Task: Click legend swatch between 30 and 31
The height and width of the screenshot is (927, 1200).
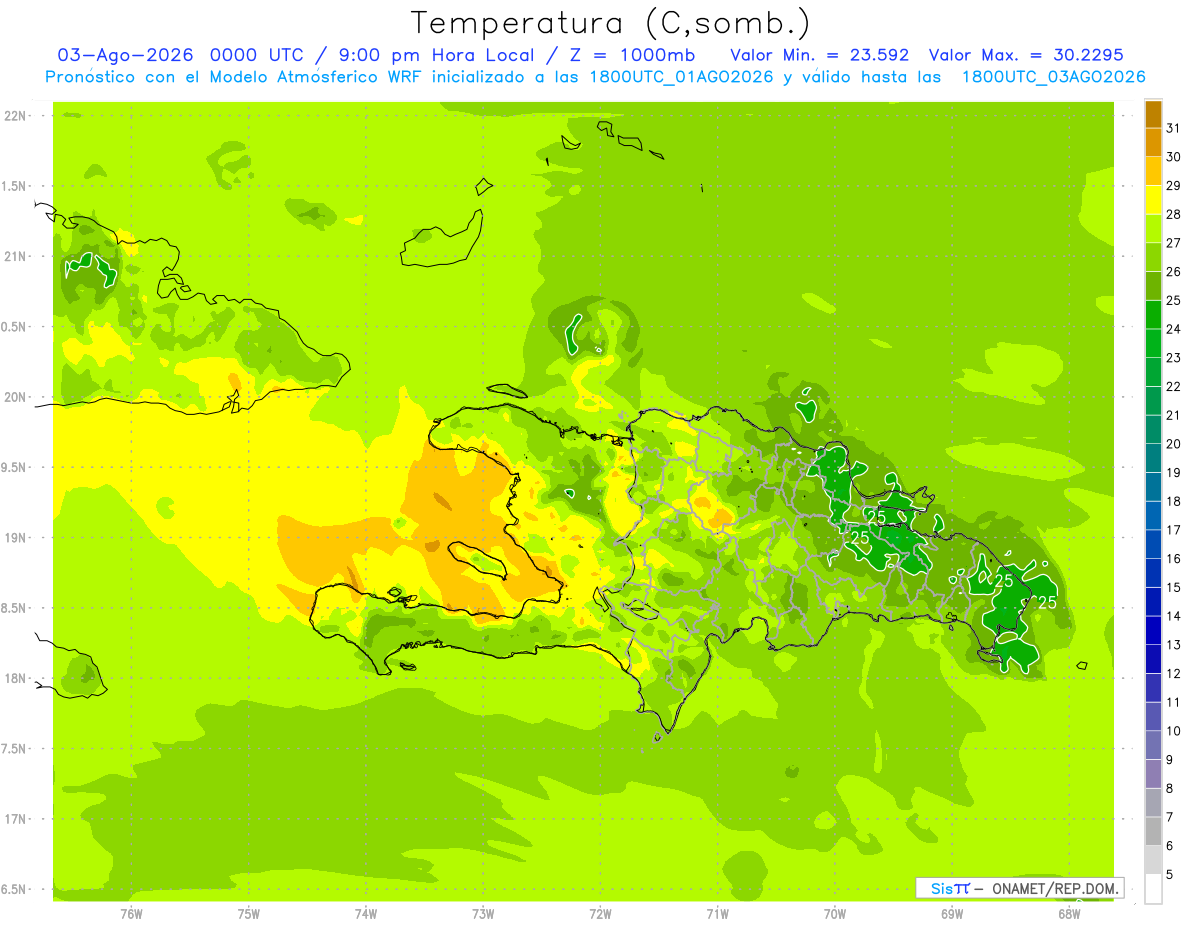Action: click(x=1153, y=143)
